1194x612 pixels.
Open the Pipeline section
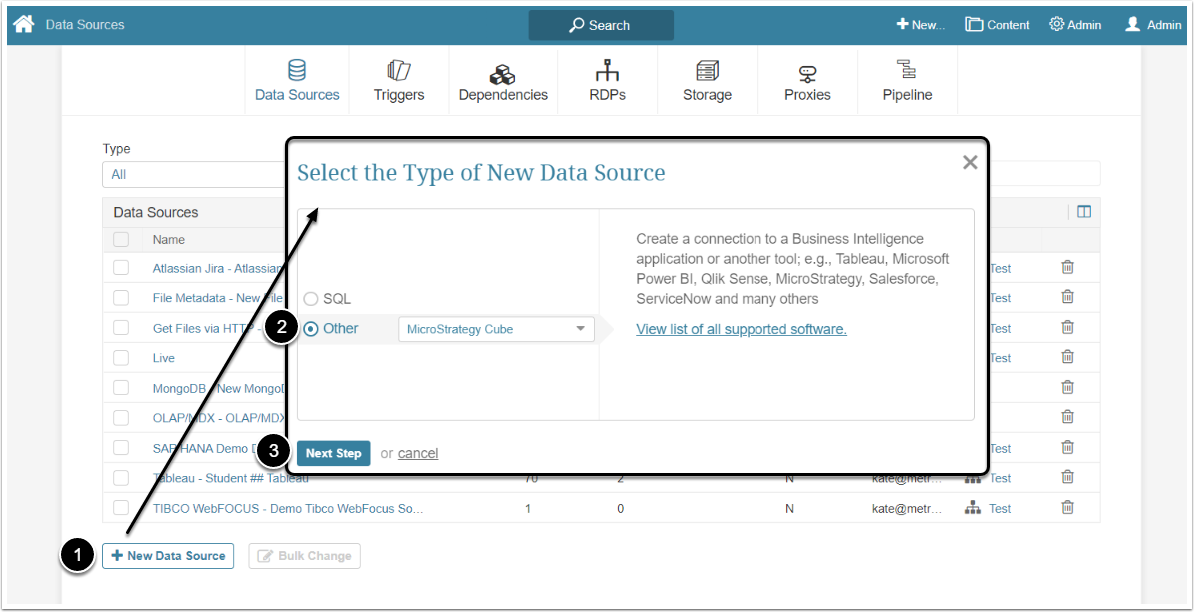907,80
